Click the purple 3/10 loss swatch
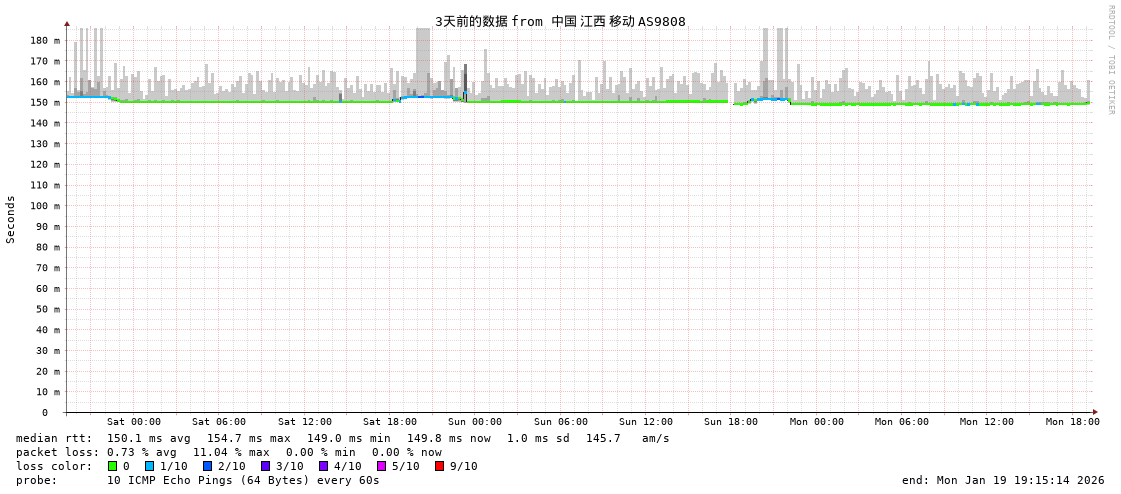 [265, 466]
